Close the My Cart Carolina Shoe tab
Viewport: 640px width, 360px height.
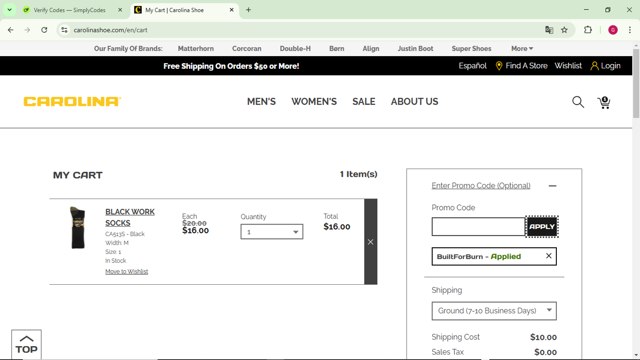(x=231, y=10)
